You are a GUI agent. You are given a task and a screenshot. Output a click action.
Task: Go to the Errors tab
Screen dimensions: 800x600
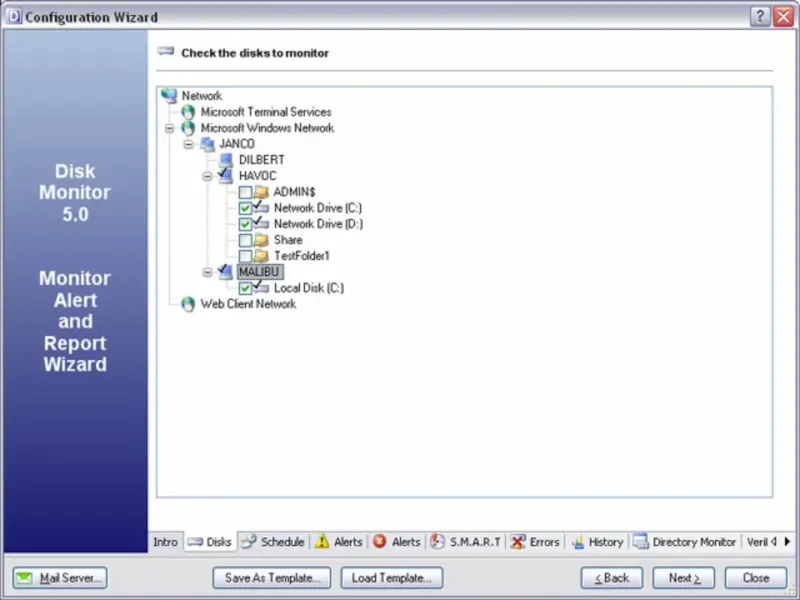[535, 542]
